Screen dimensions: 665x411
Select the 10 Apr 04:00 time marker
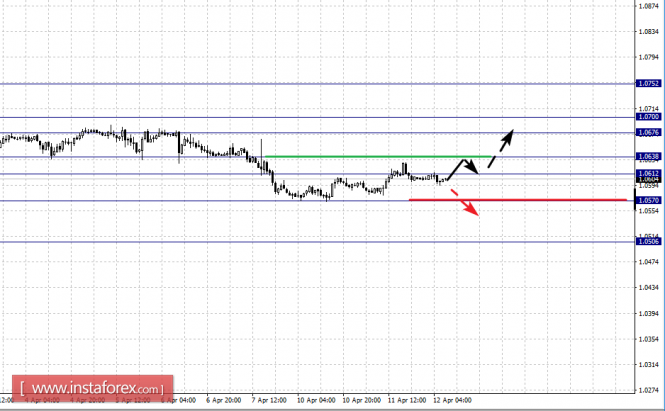(316, 400)
